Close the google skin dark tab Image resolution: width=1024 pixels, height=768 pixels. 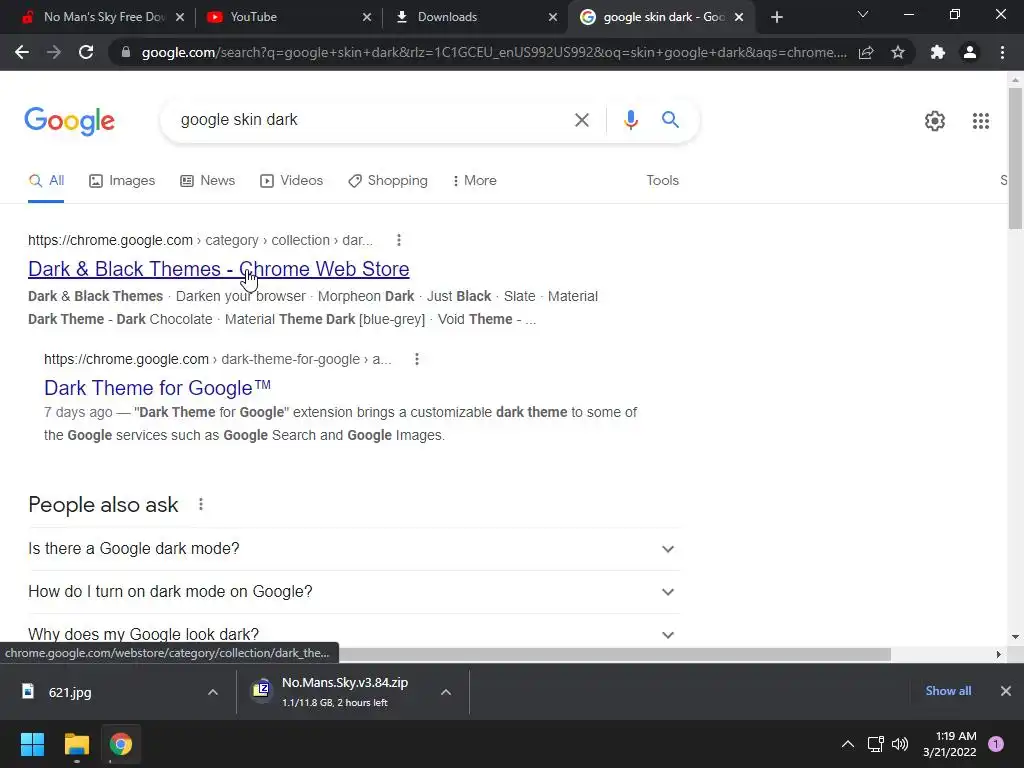pyautogui.click(x=739, y=17)
